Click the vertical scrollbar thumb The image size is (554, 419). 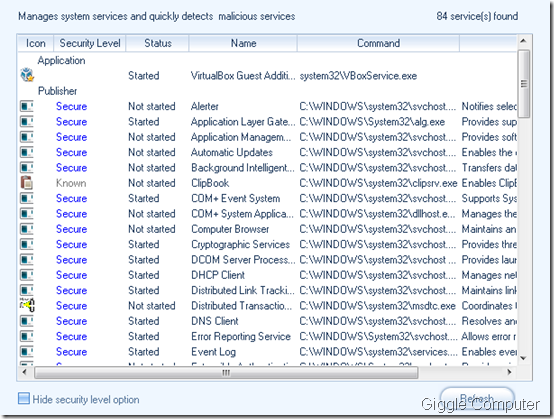point(524,84)
